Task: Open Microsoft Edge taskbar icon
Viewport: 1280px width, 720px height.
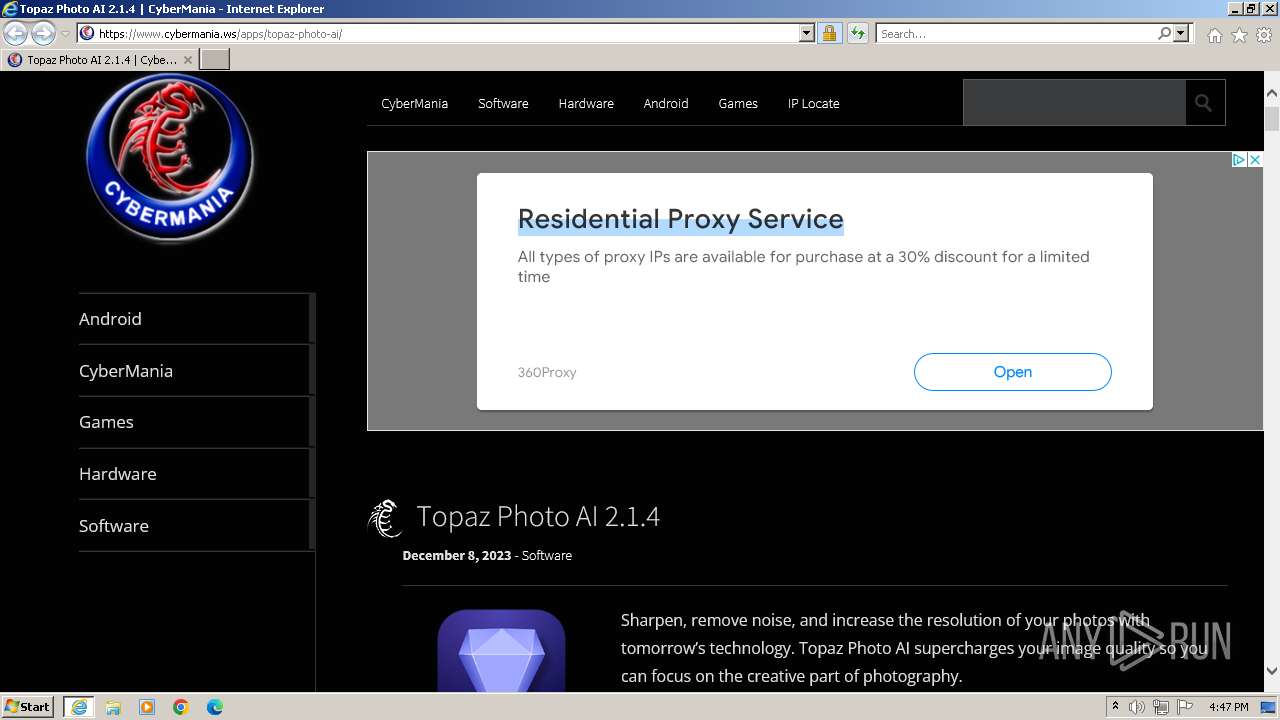Action: (x=215, y=707)
